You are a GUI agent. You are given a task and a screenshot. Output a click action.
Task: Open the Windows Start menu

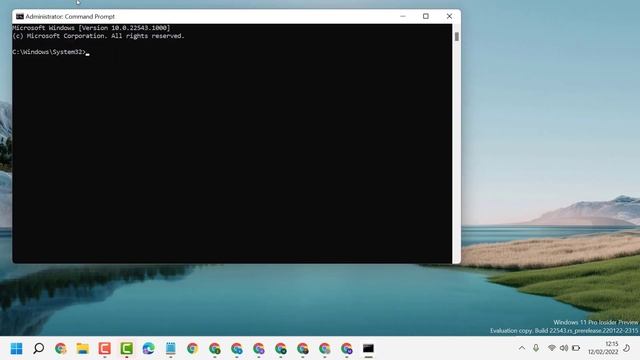click(x=16, y=349)
